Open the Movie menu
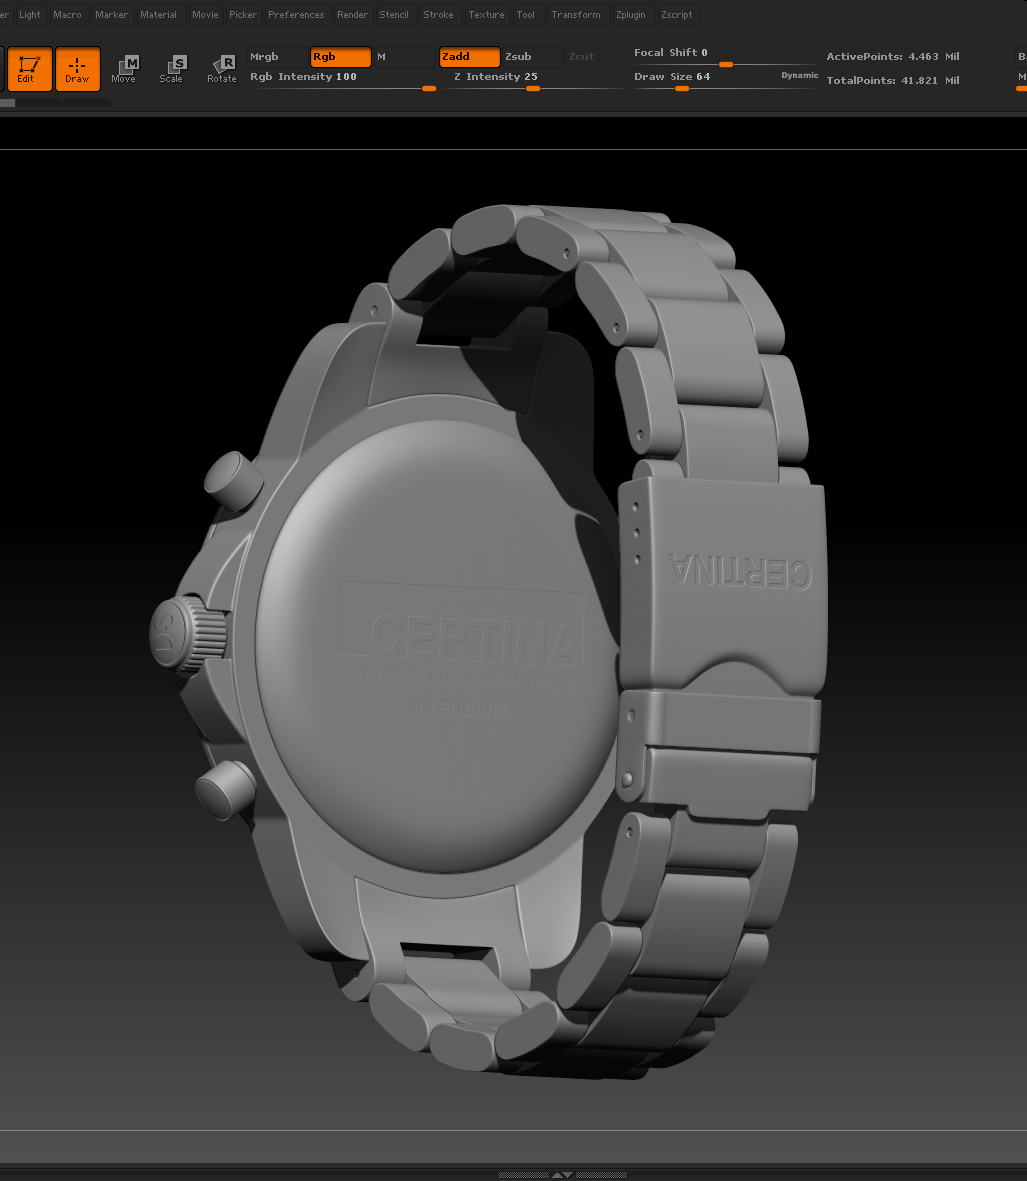 (x=205, y=14)
